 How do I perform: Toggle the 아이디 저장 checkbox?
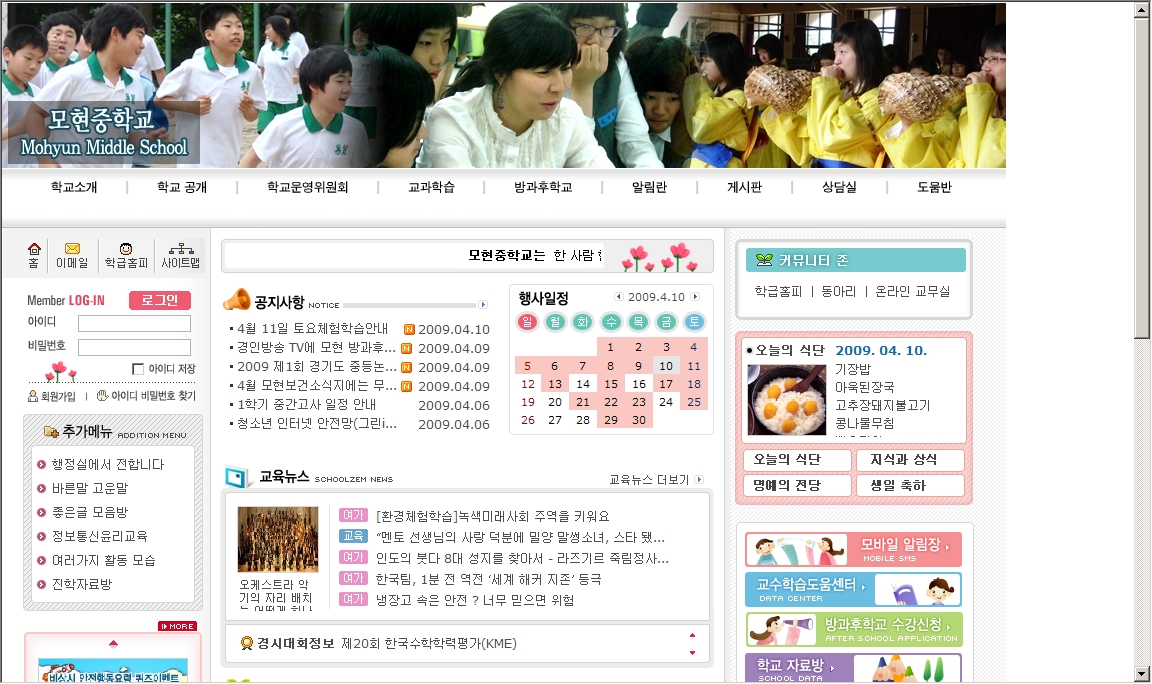coord(138,369)
